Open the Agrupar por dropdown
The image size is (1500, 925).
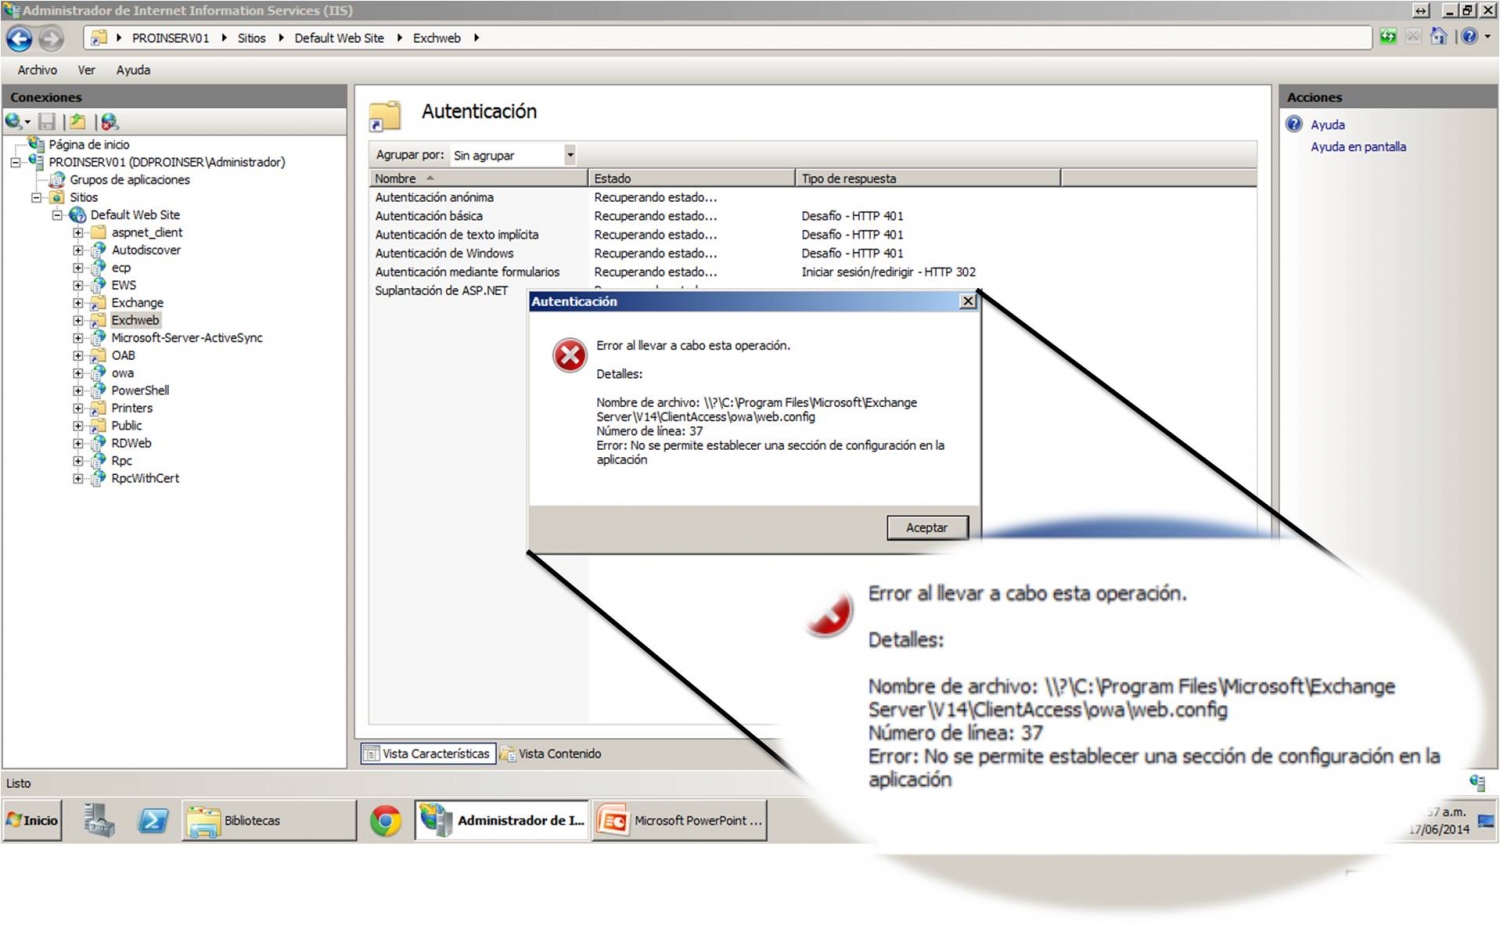[x=569, y=155]
